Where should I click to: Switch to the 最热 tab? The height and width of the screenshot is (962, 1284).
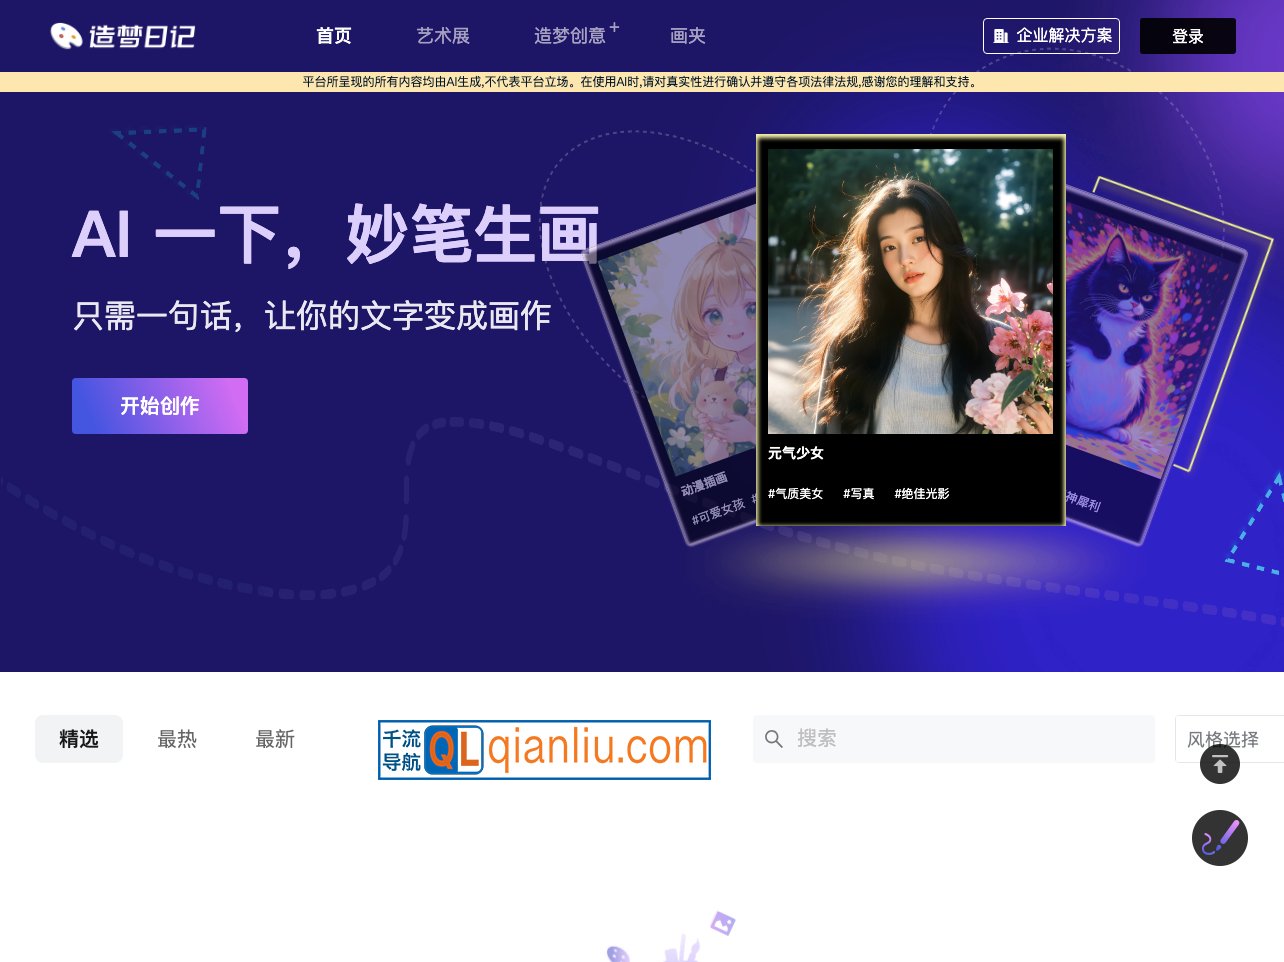[177, 739]
